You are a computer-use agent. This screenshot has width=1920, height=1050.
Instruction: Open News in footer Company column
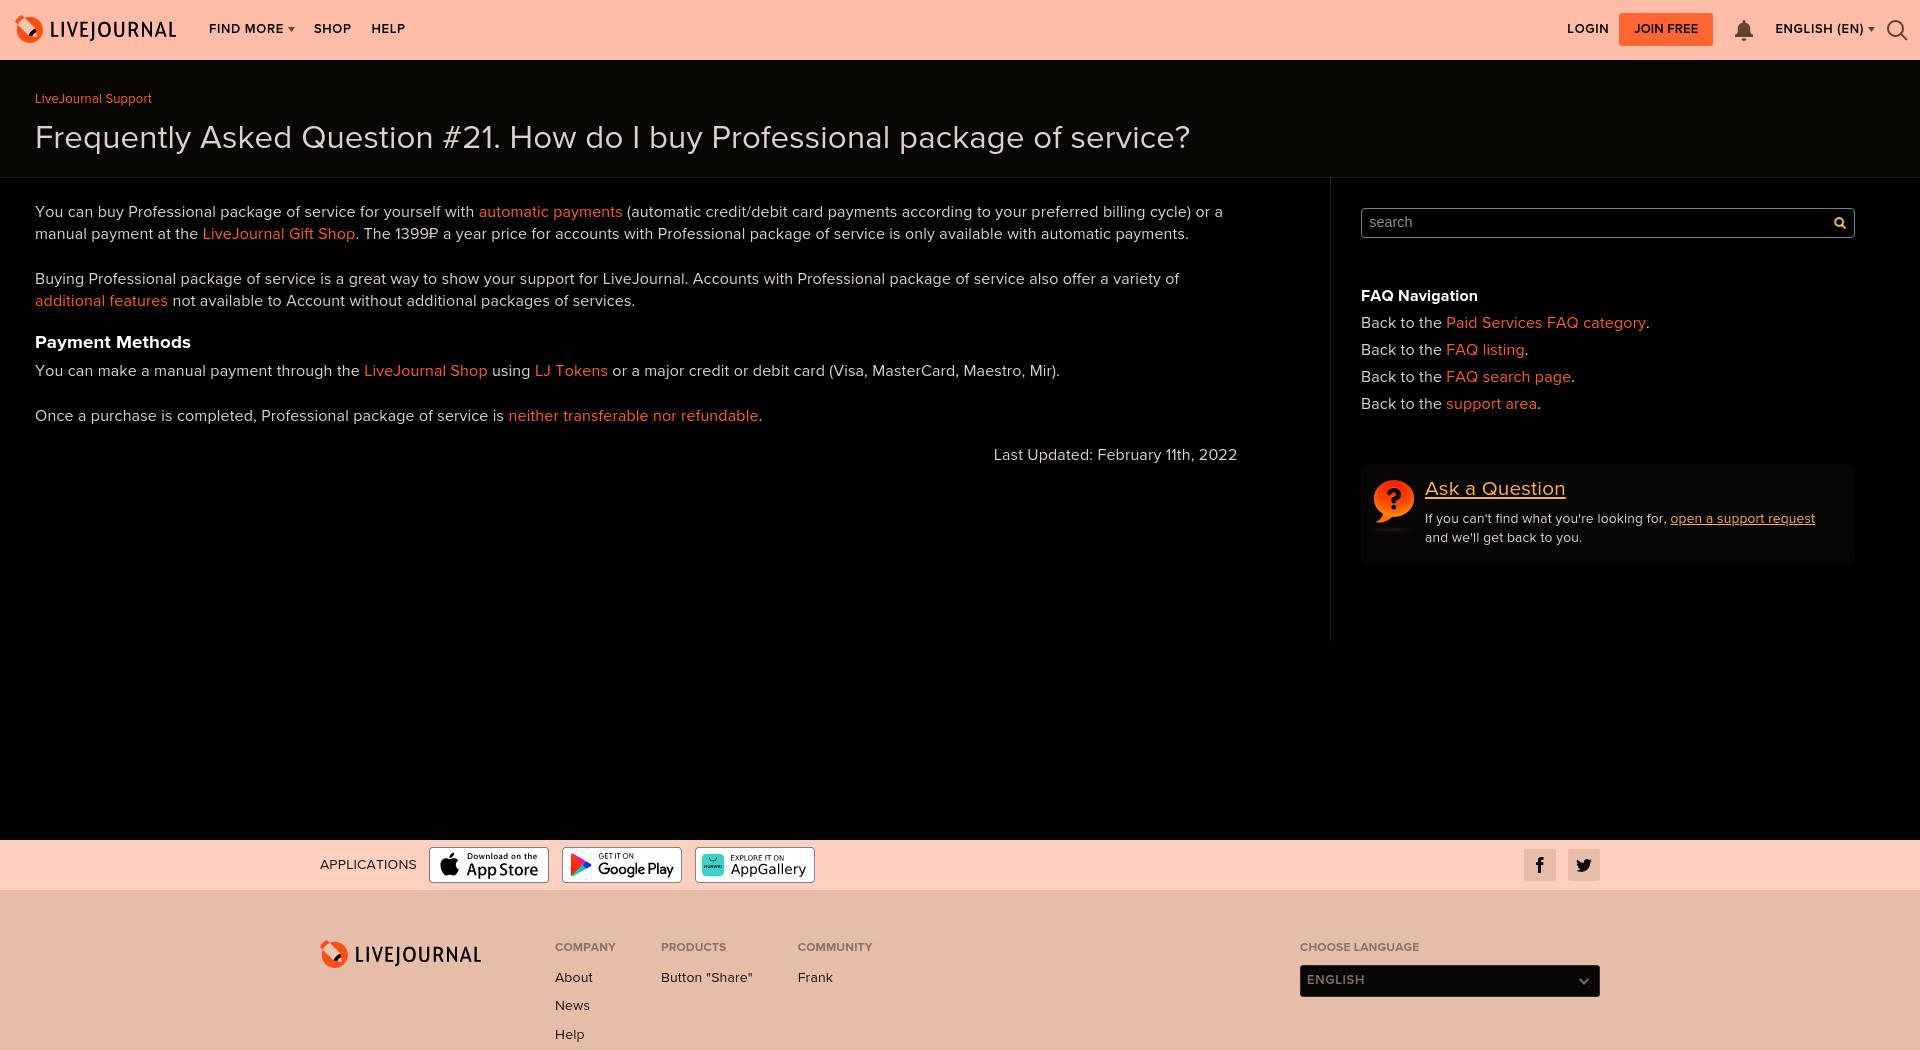point(572,1006)
